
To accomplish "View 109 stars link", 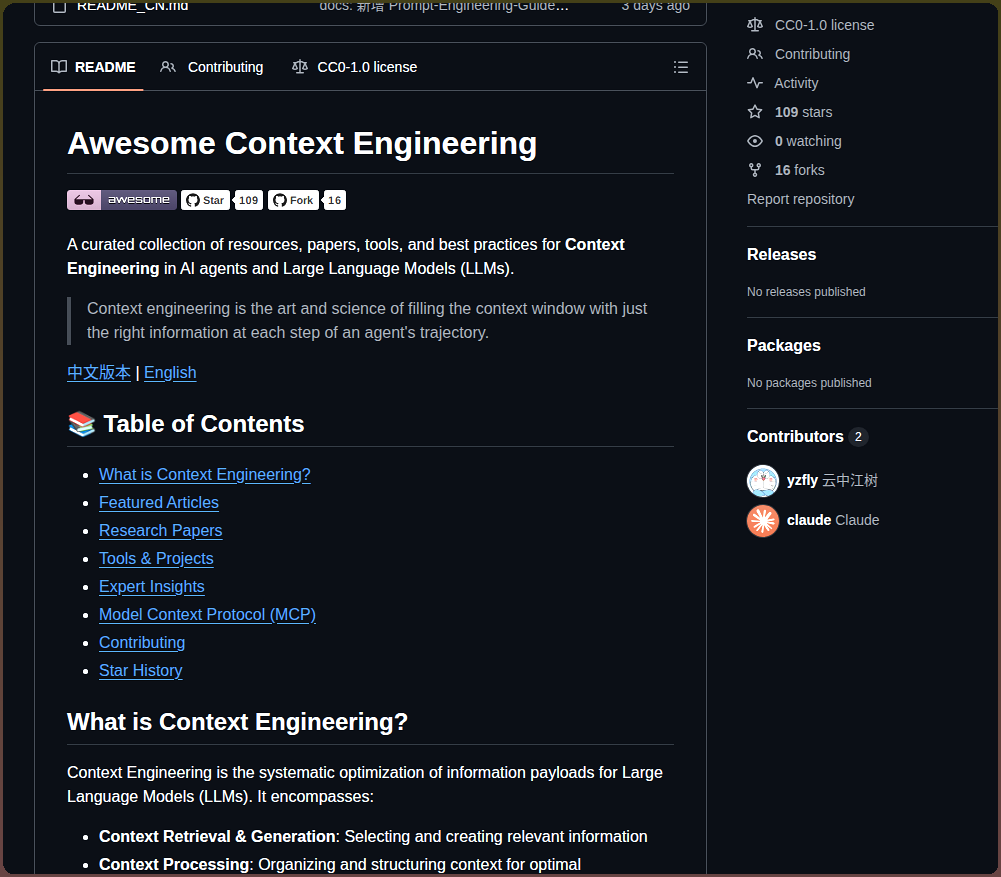I will (x=803, y=112).
